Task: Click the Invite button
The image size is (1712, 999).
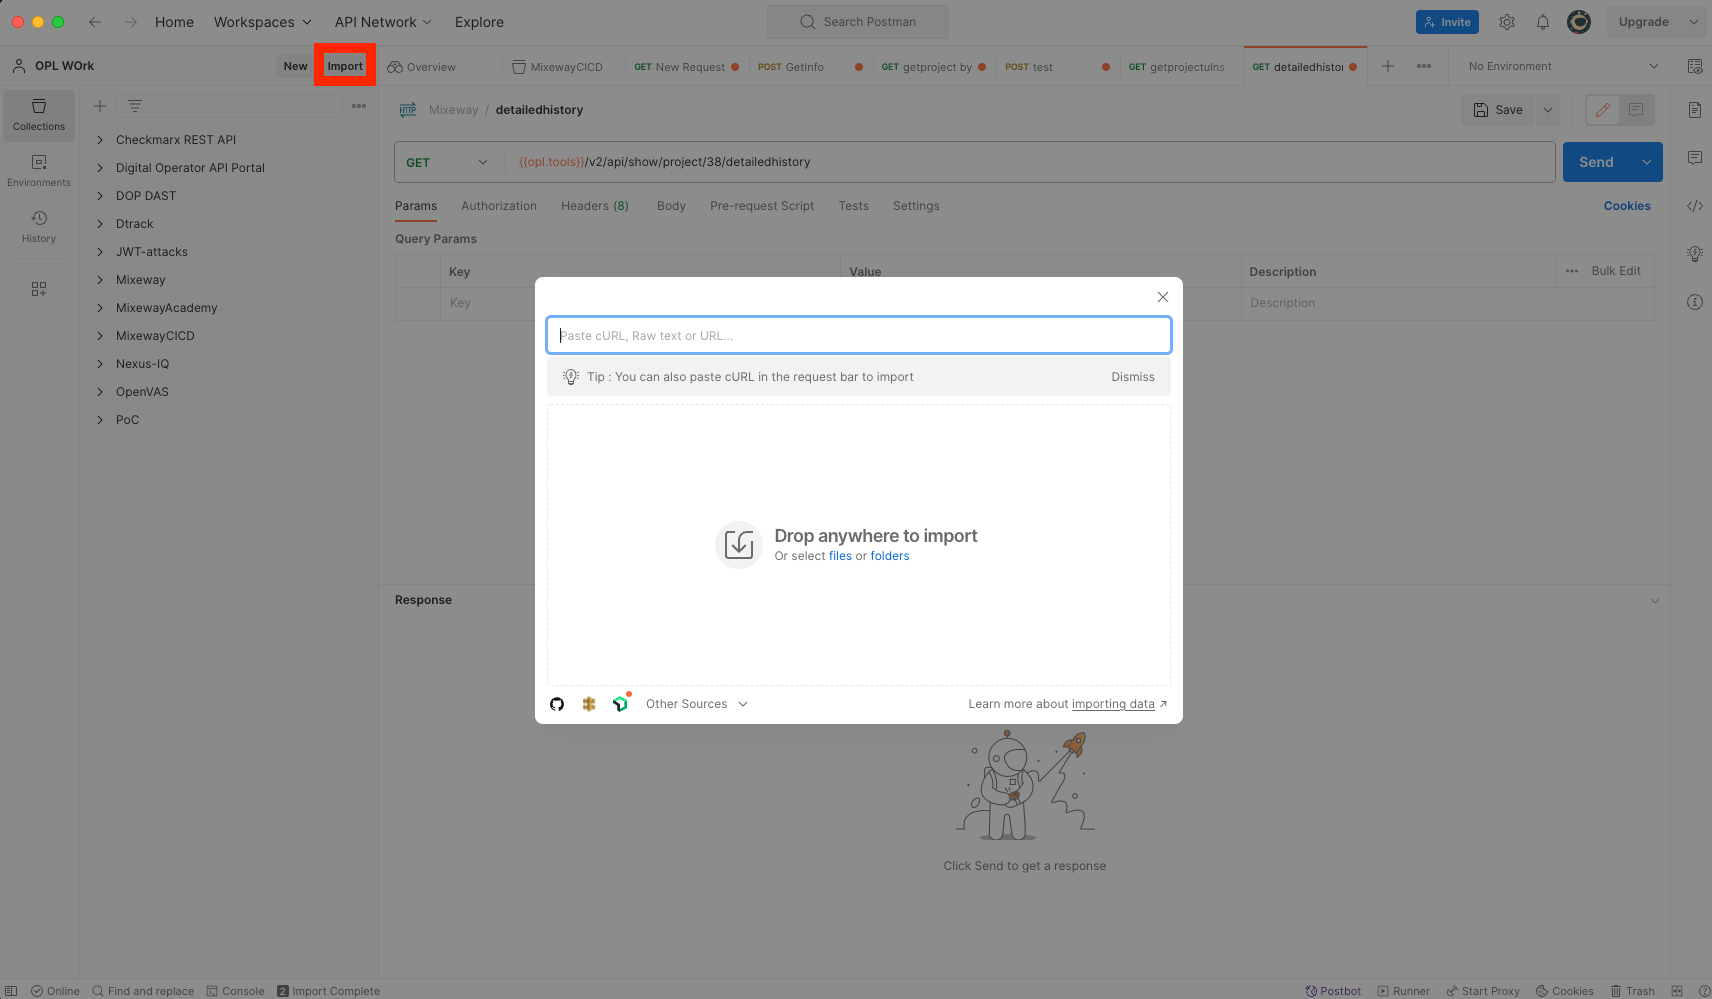Action: (1447, 22)
